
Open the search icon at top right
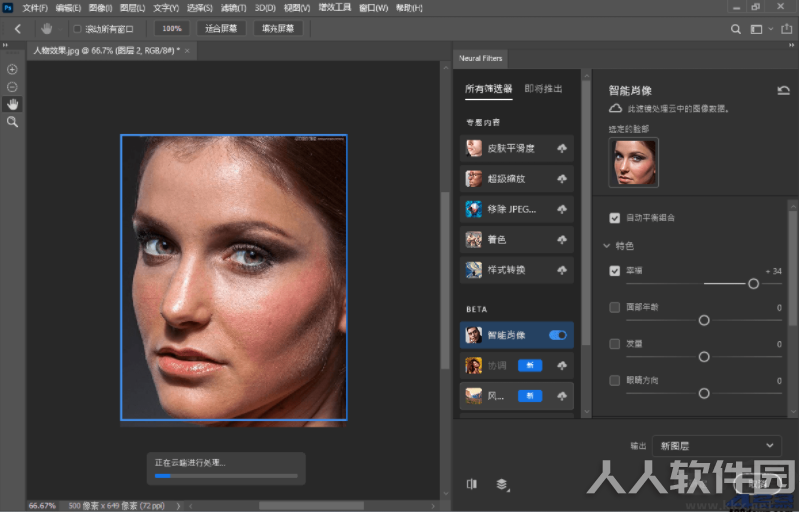pyautogui.click(x=736, y=30)
